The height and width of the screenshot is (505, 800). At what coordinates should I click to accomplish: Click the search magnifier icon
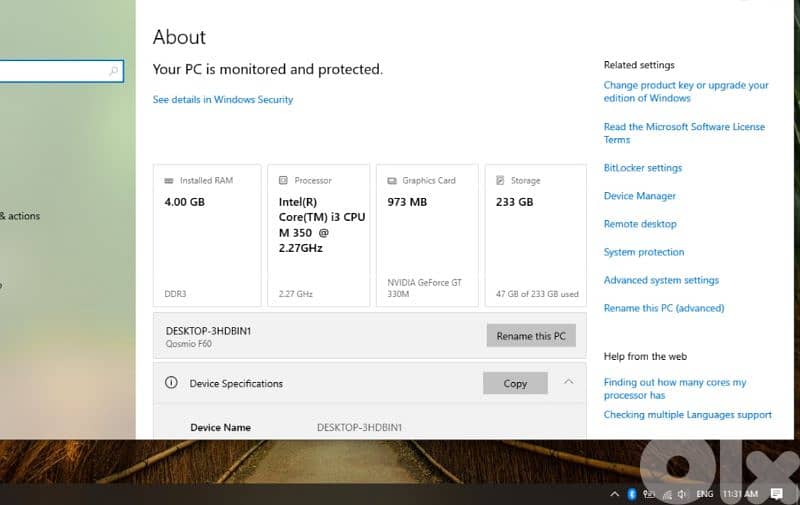pos(114,71)
